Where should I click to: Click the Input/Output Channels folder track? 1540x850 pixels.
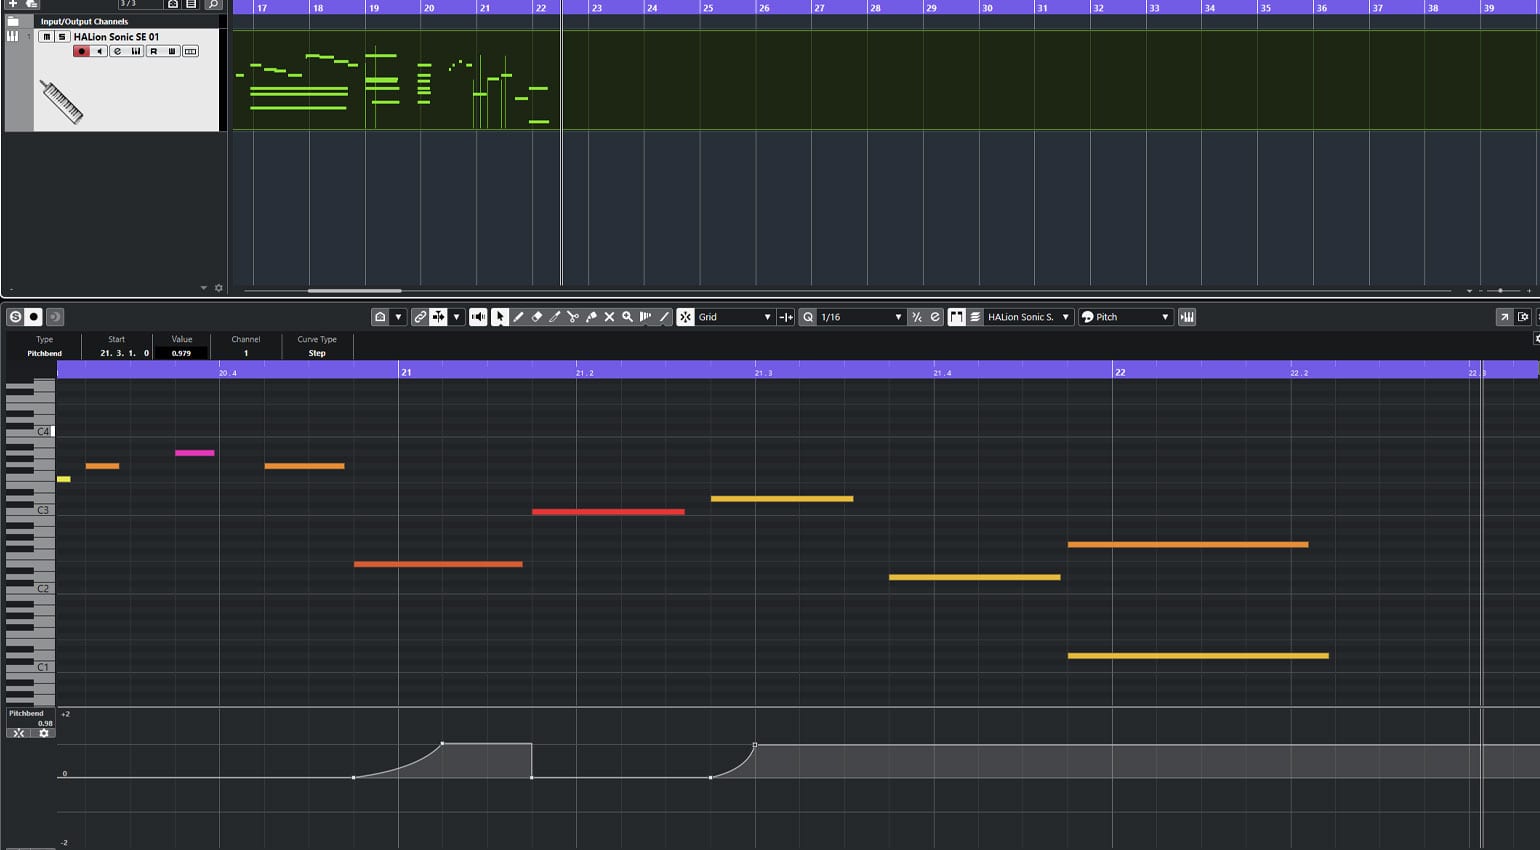(84, 21)
